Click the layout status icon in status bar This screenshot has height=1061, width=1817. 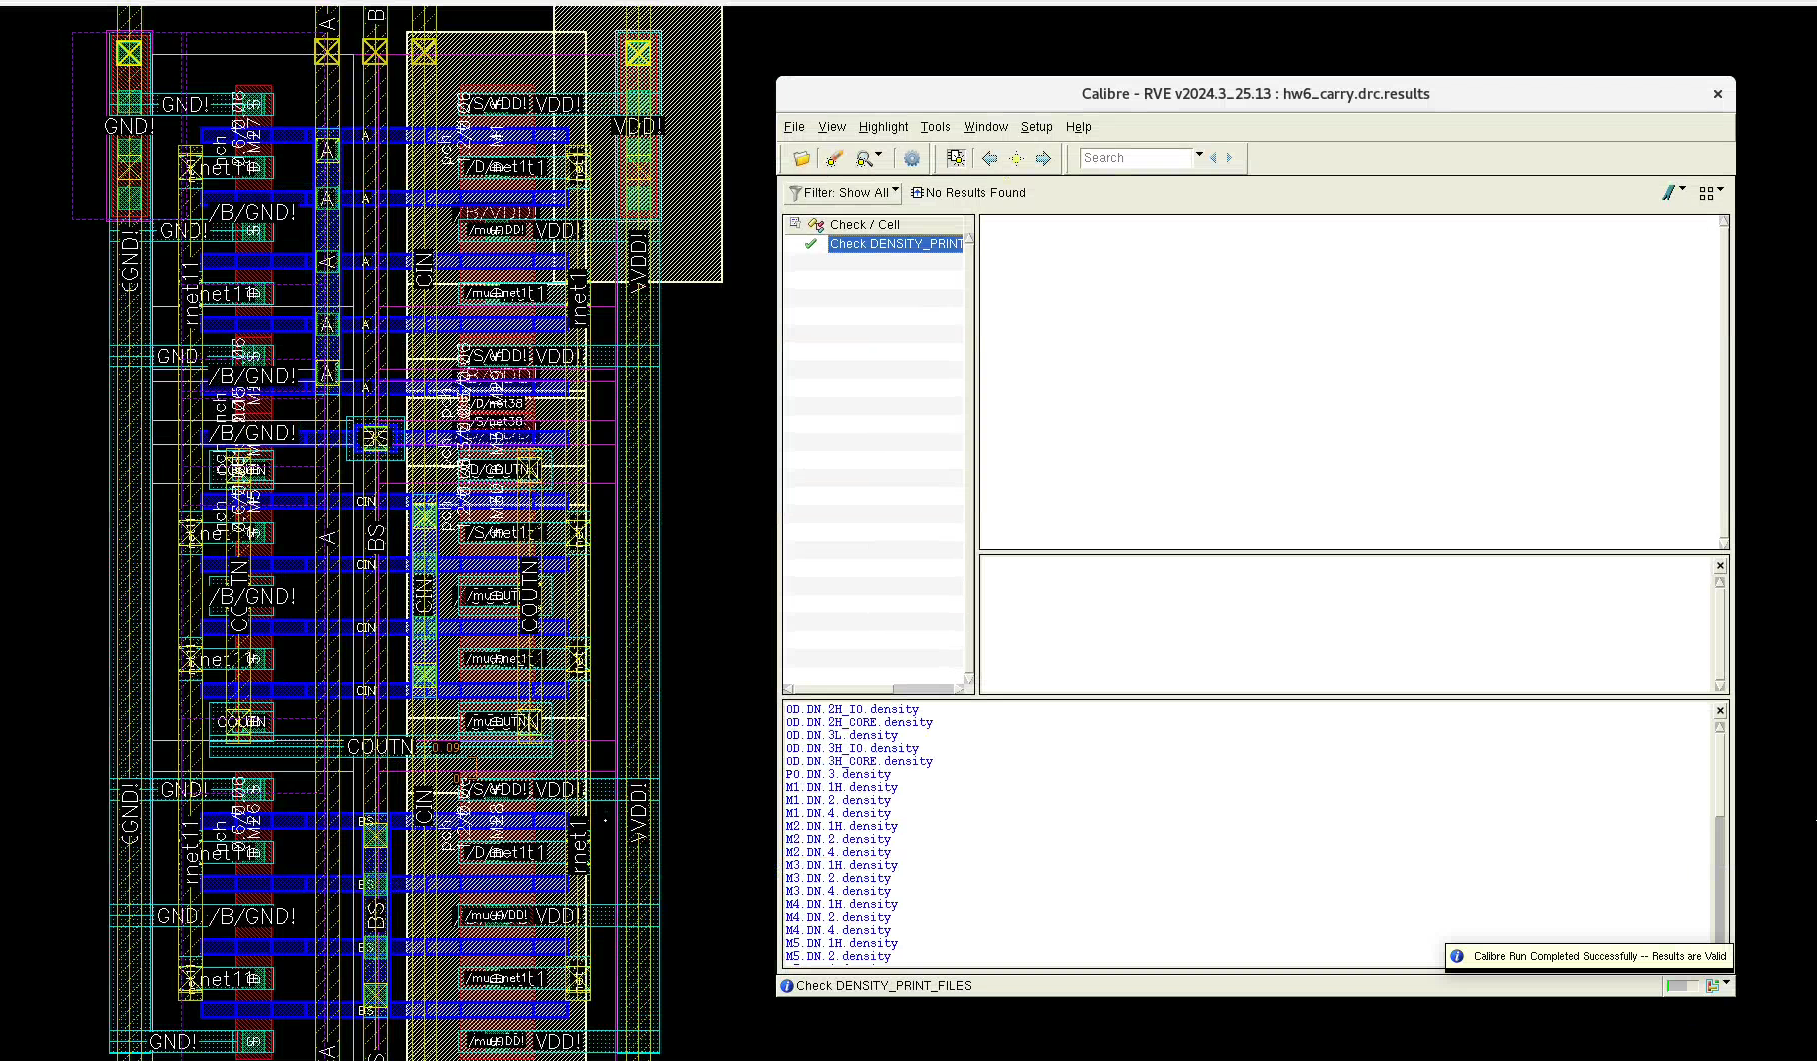(x=1713, y=986)
